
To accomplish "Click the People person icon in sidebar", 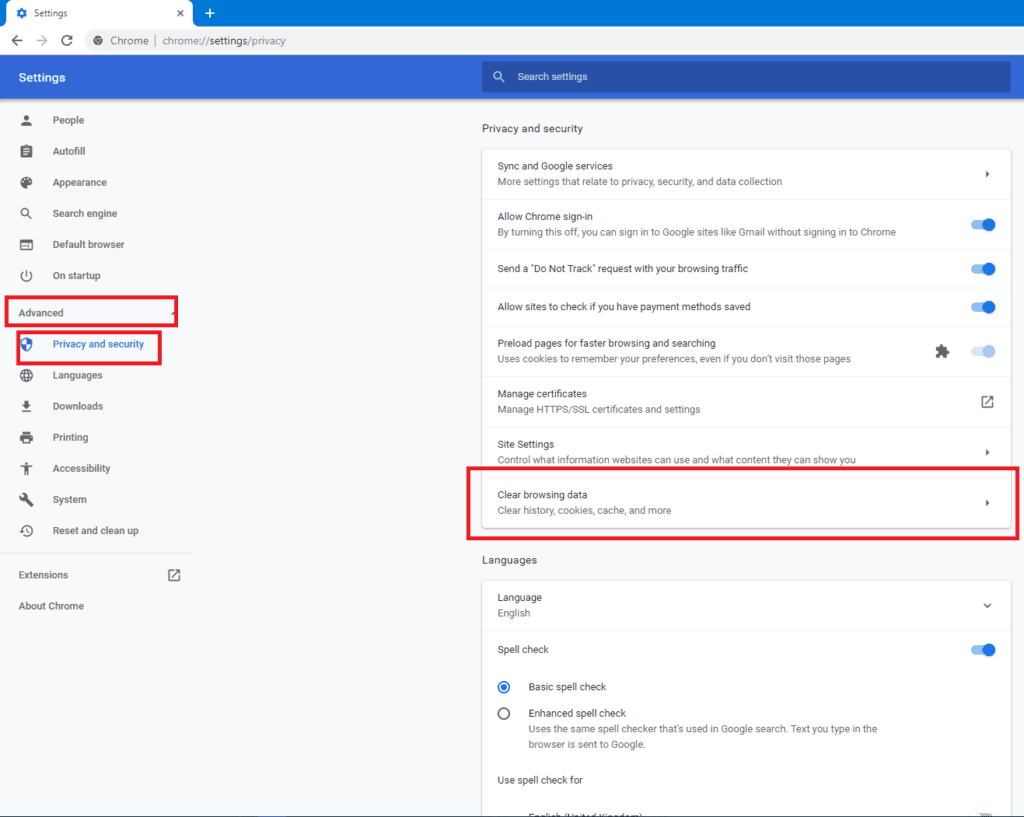I will point(27,120).
